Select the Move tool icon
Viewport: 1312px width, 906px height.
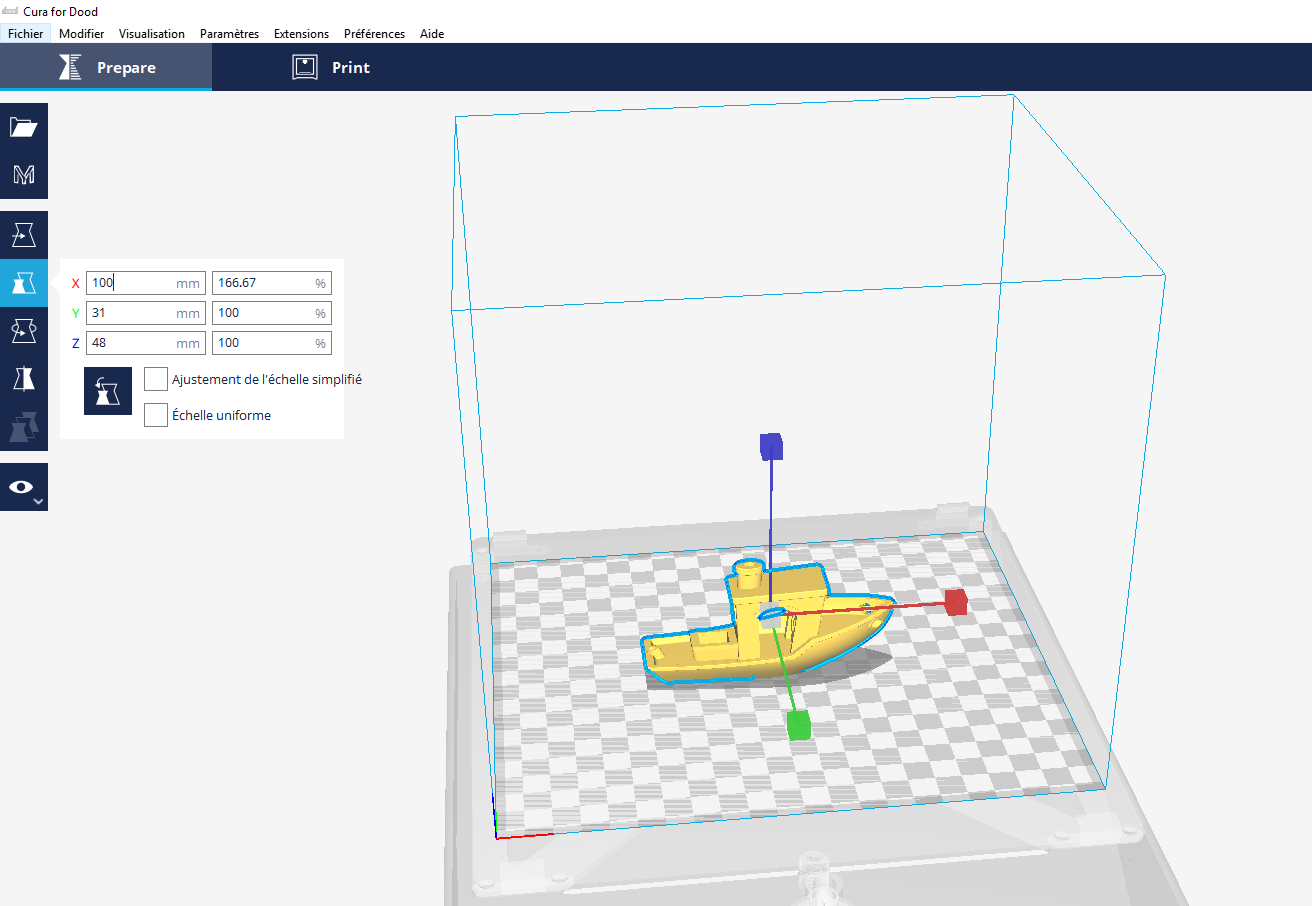[x=24, y=235]
